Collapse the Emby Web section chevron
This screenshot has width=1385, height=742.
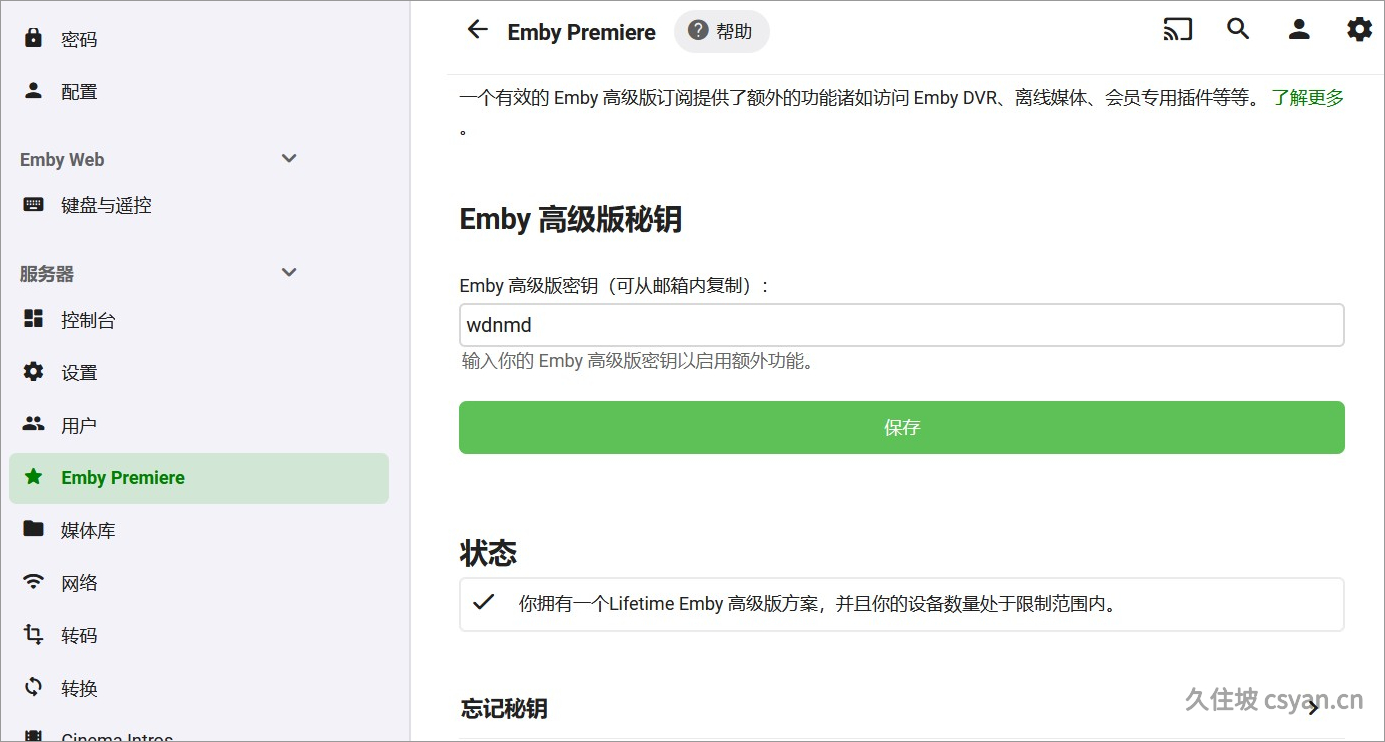point(289,159)
